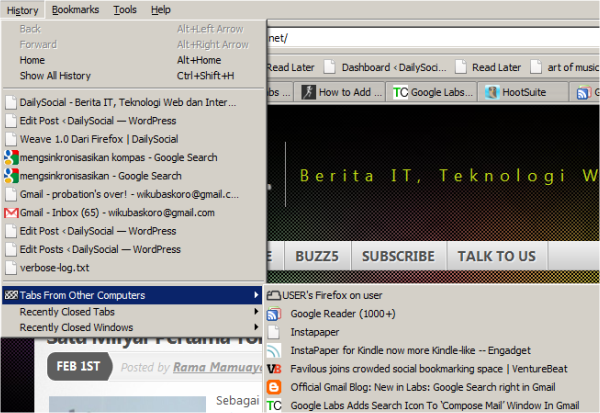Expand Tabs From Other Computers submenu arrow
This screenshot has width=600, height=413.
pyautogui.click(x=256, y=295)
